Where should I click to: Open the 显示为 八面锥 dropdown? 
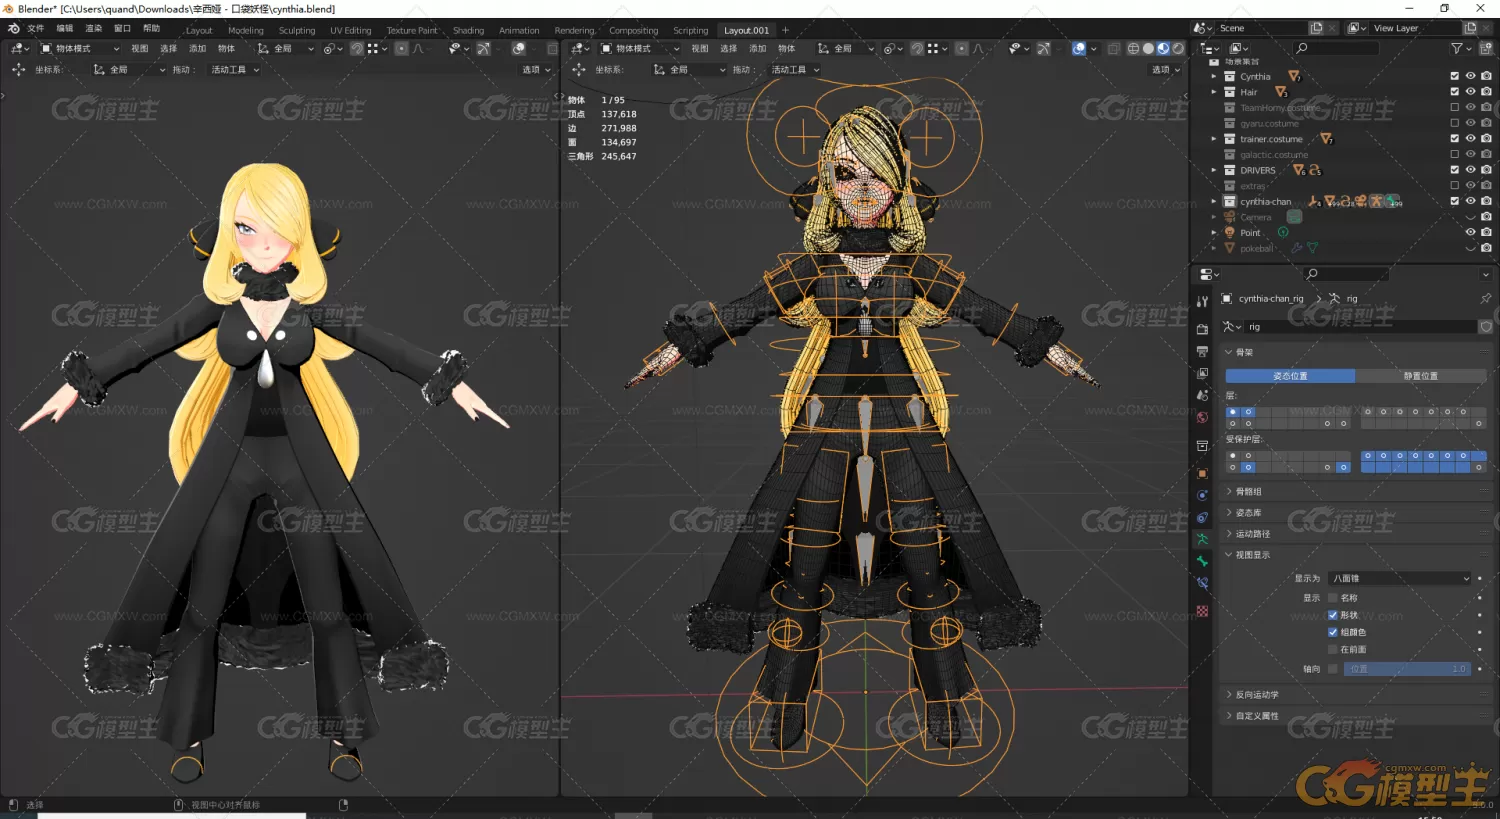pos(1399,578)
